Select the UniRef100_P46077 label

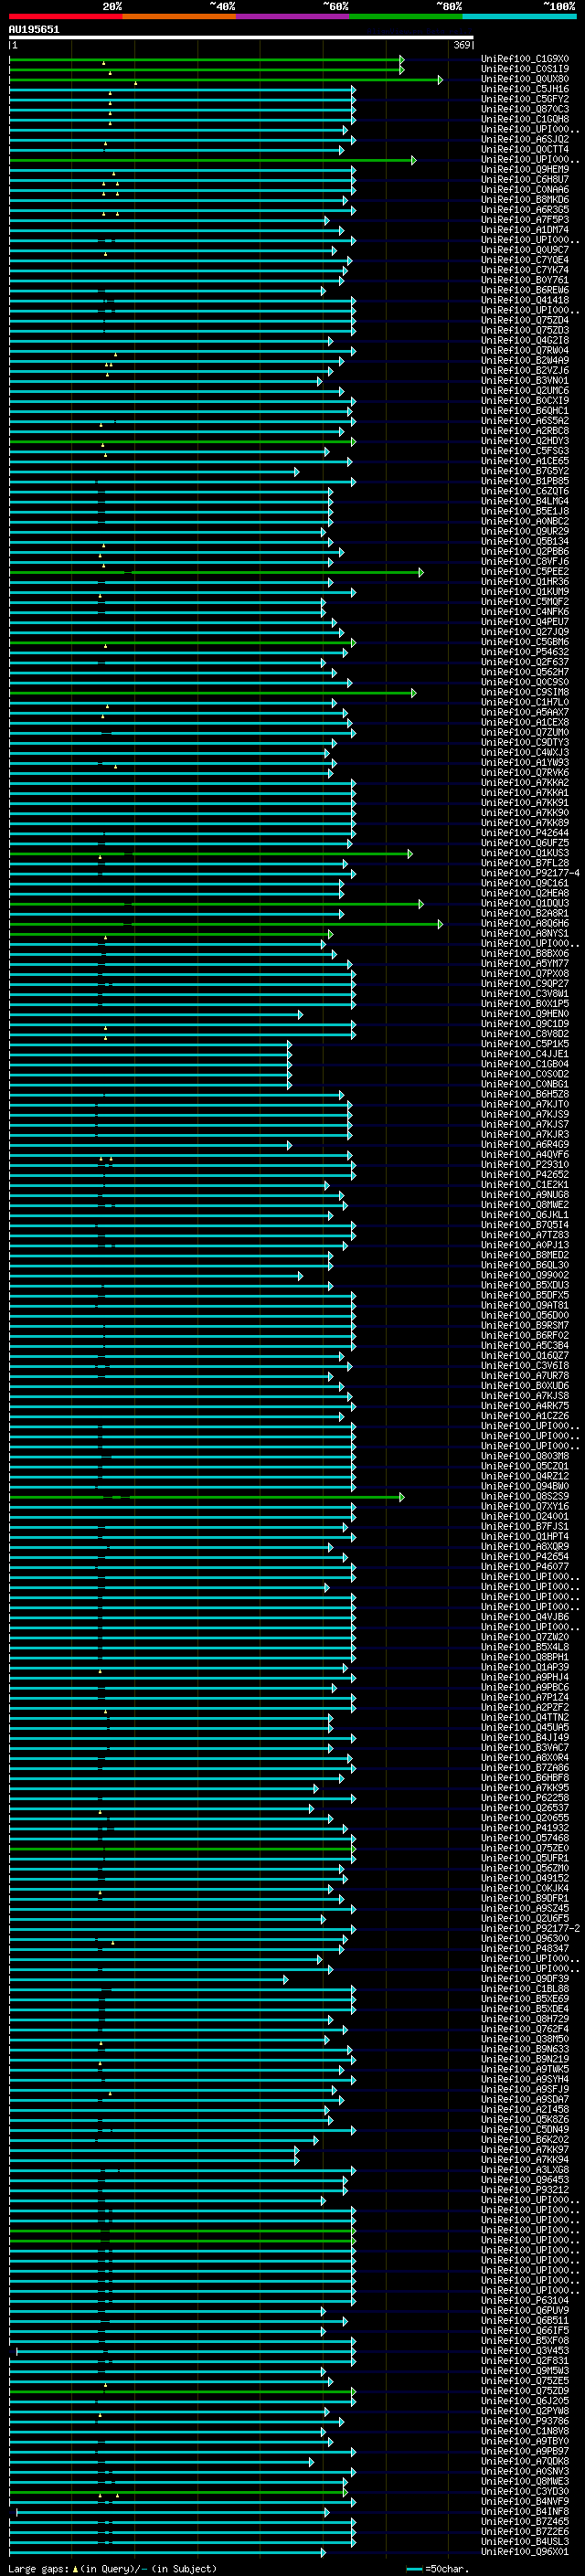(x=525, y=1567)
